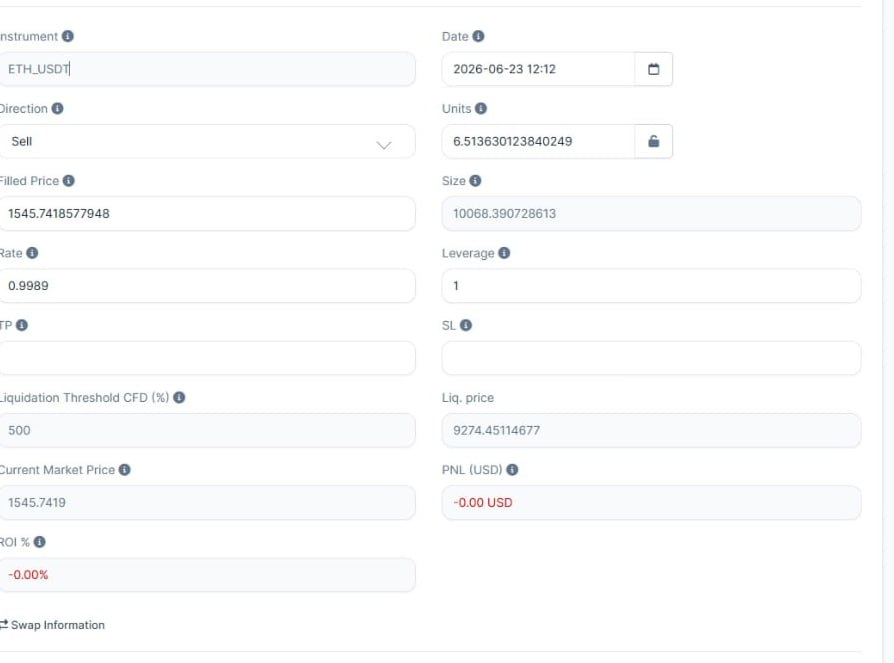
Task: Click the info icon beside Size label
Action: (475, 181)
